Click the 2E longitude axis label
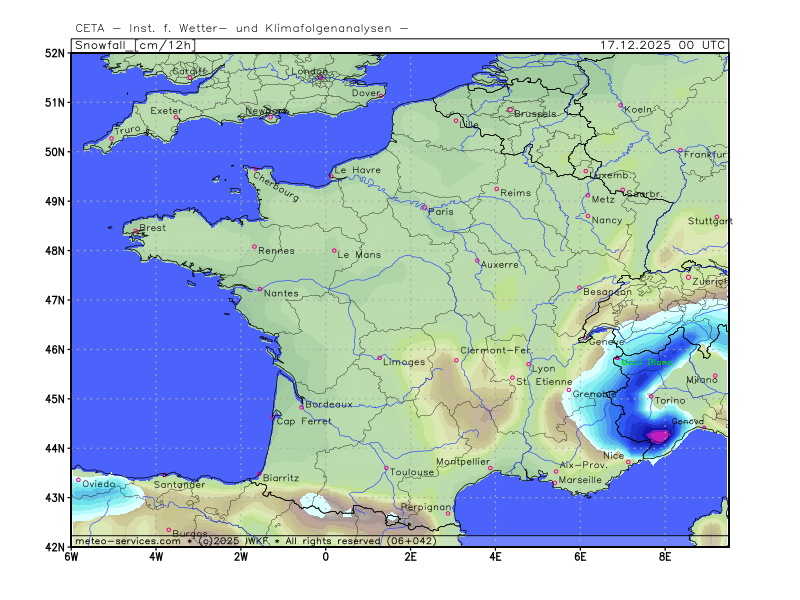800x600 pixels. (410, 556)
